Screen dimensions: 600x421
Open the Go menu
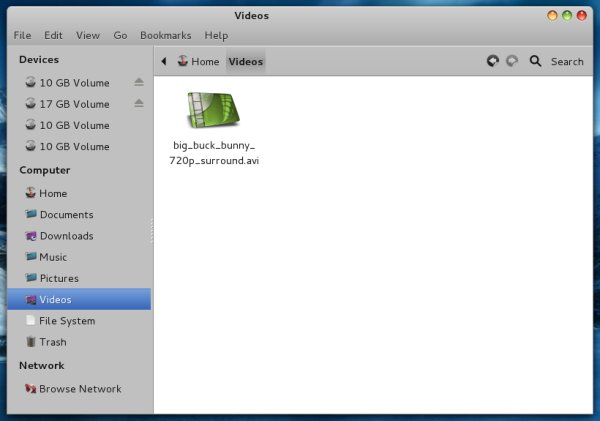click(120, 35)
